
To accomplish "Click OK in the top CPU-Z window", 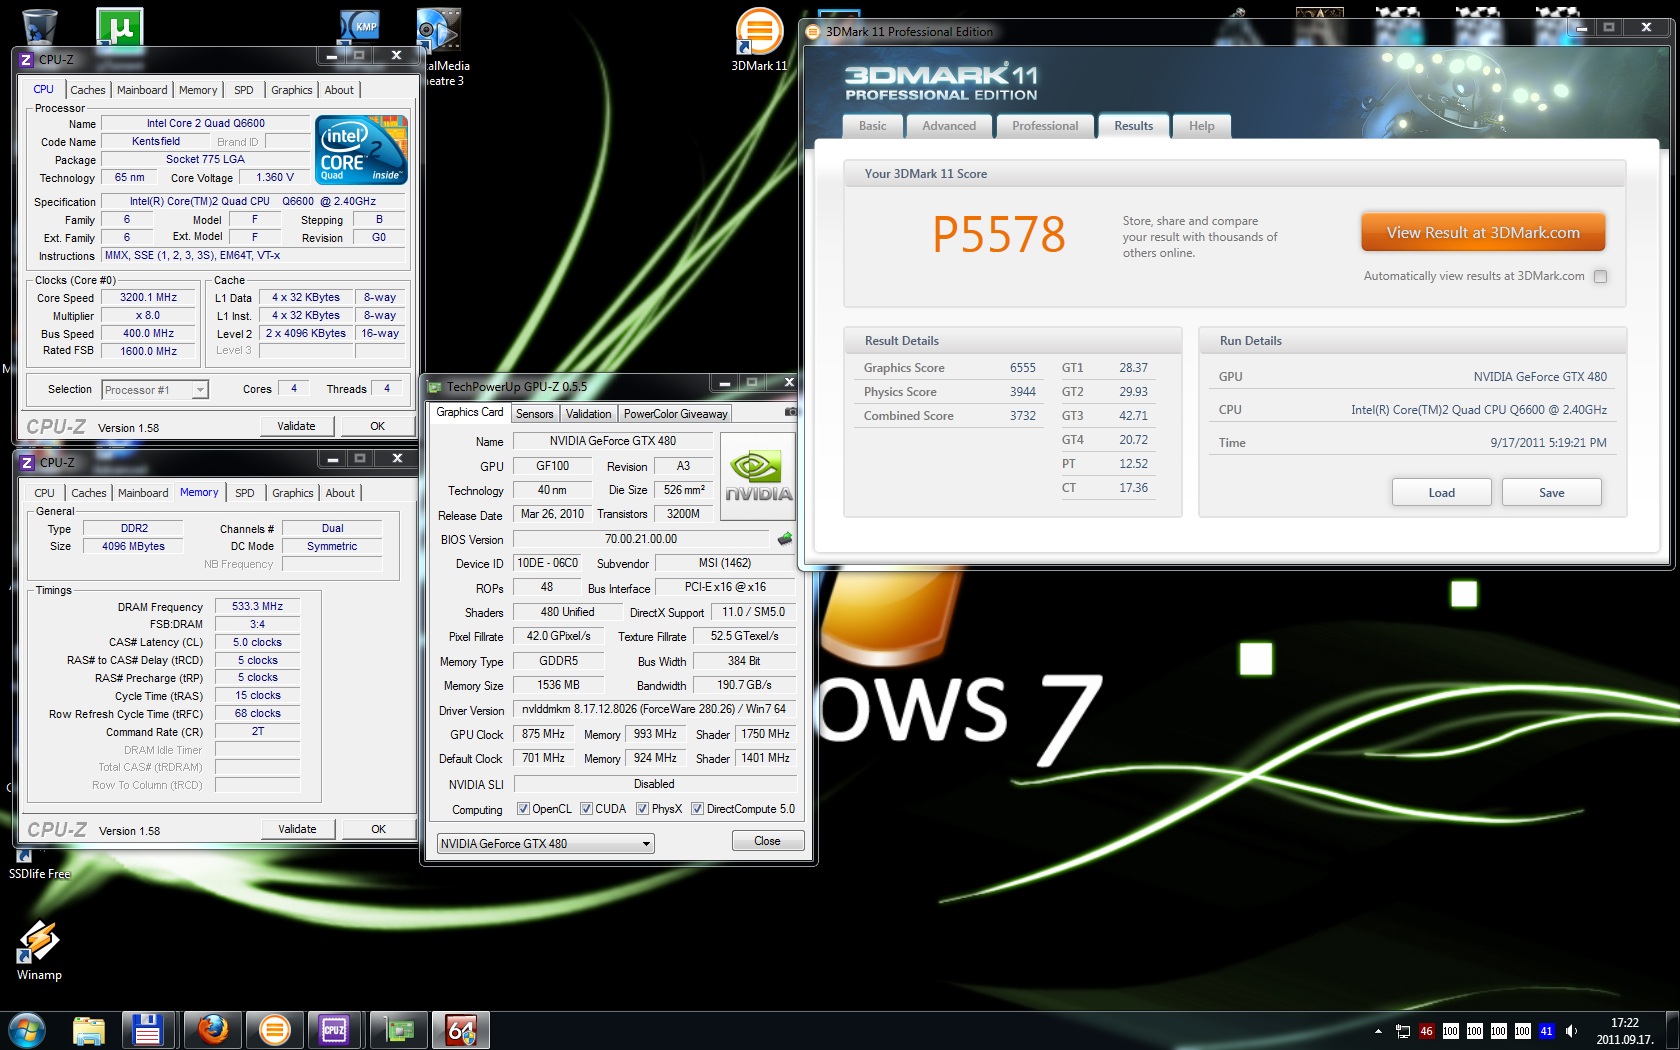I will point(378,426).
